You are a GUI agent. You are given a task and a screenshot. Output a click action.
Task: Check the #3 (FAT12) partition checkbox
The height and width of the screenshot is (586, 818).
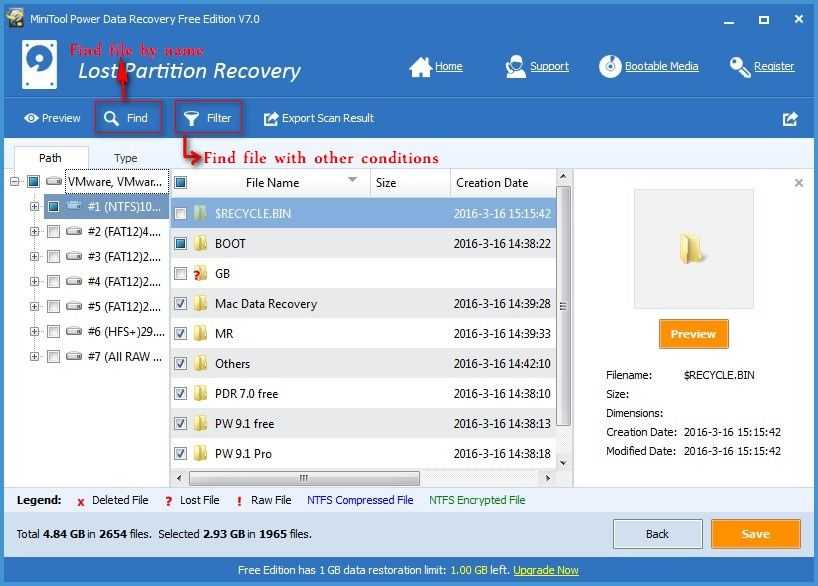(53, 256)
